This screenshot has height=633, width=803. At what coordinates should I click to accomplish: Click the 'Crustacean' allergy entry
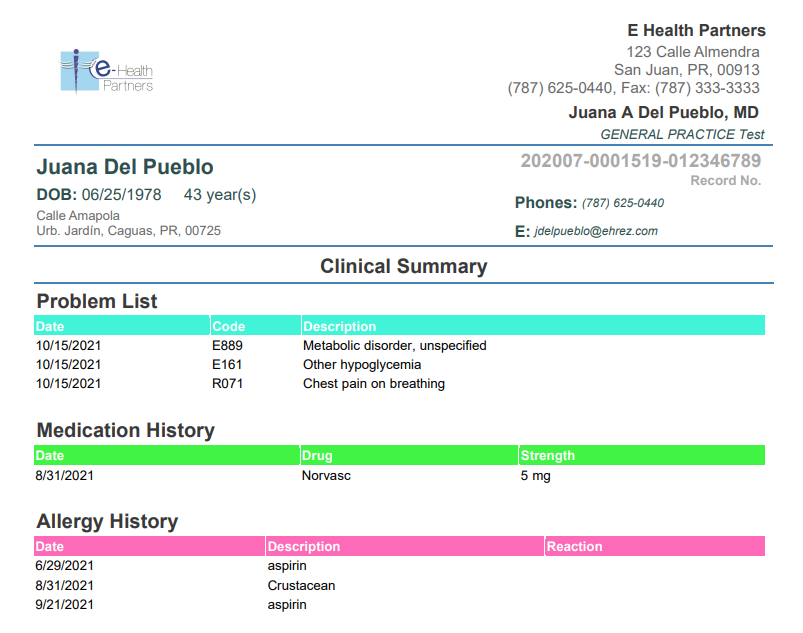tap(301, 585)
